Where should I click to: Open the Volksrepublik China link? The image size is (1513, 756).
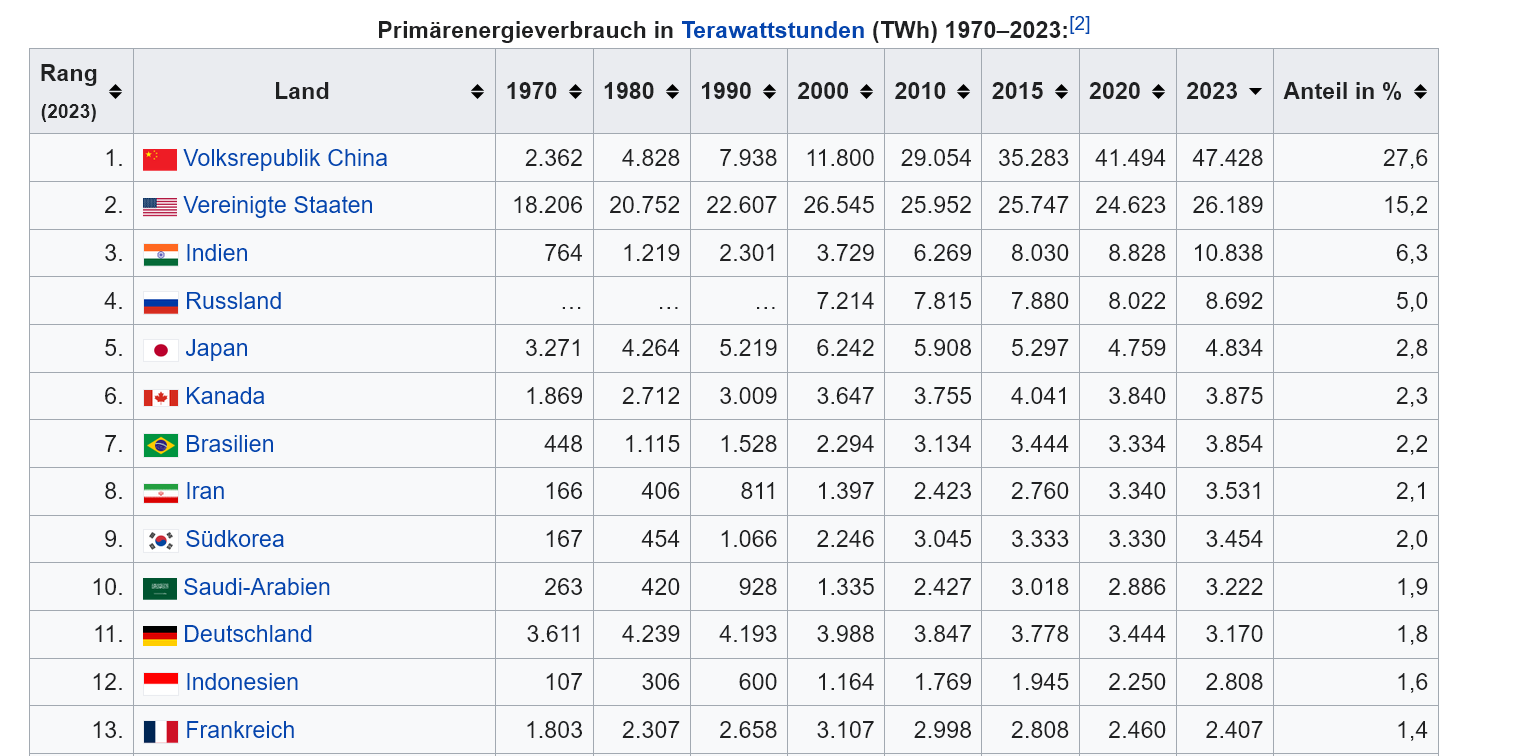coord(286,158)
